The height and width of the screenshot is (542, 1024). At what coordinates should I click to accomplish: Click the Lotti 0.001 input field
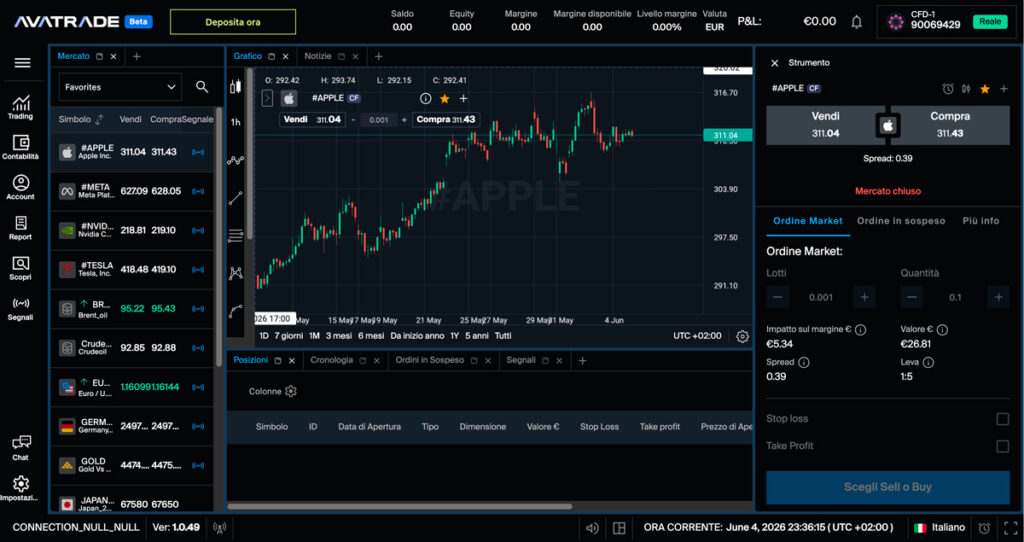click(821, 298)
